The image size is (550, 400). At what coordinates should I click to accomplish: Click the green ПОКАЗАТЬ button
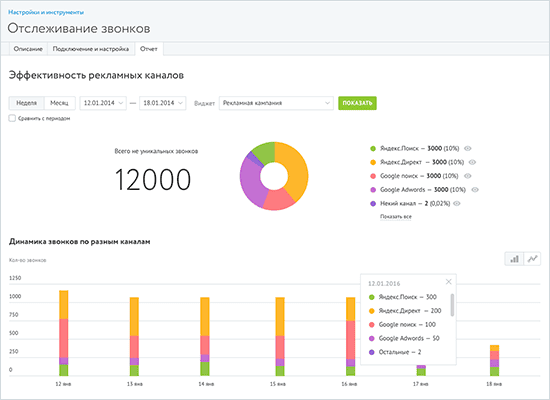pyautogui.click(x=357, y=103)
